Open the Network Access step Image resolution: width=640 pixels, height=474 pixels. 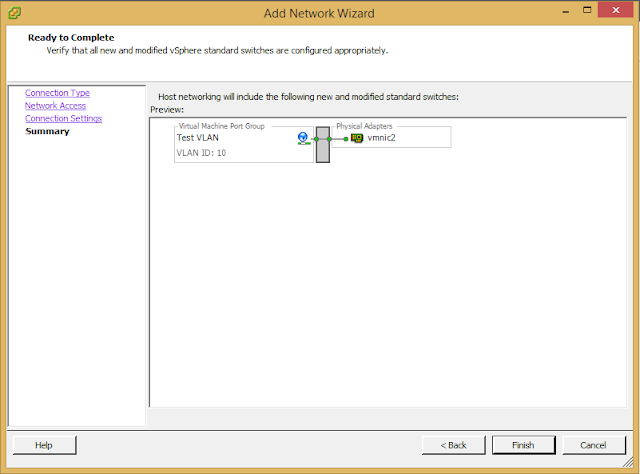(56, 106)
